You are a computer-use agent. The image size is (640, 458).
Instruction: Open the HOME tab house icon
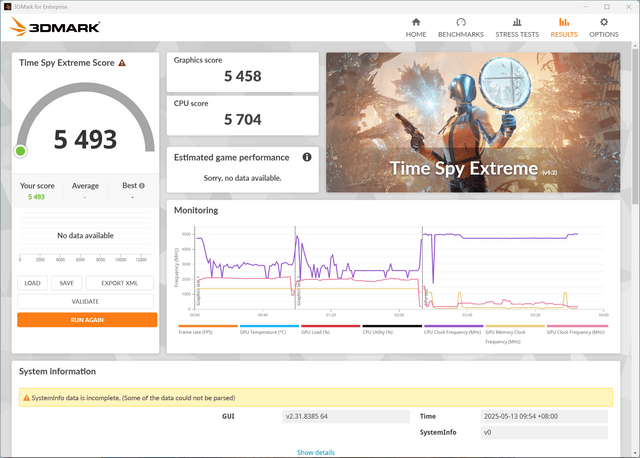tap(416, 22)
